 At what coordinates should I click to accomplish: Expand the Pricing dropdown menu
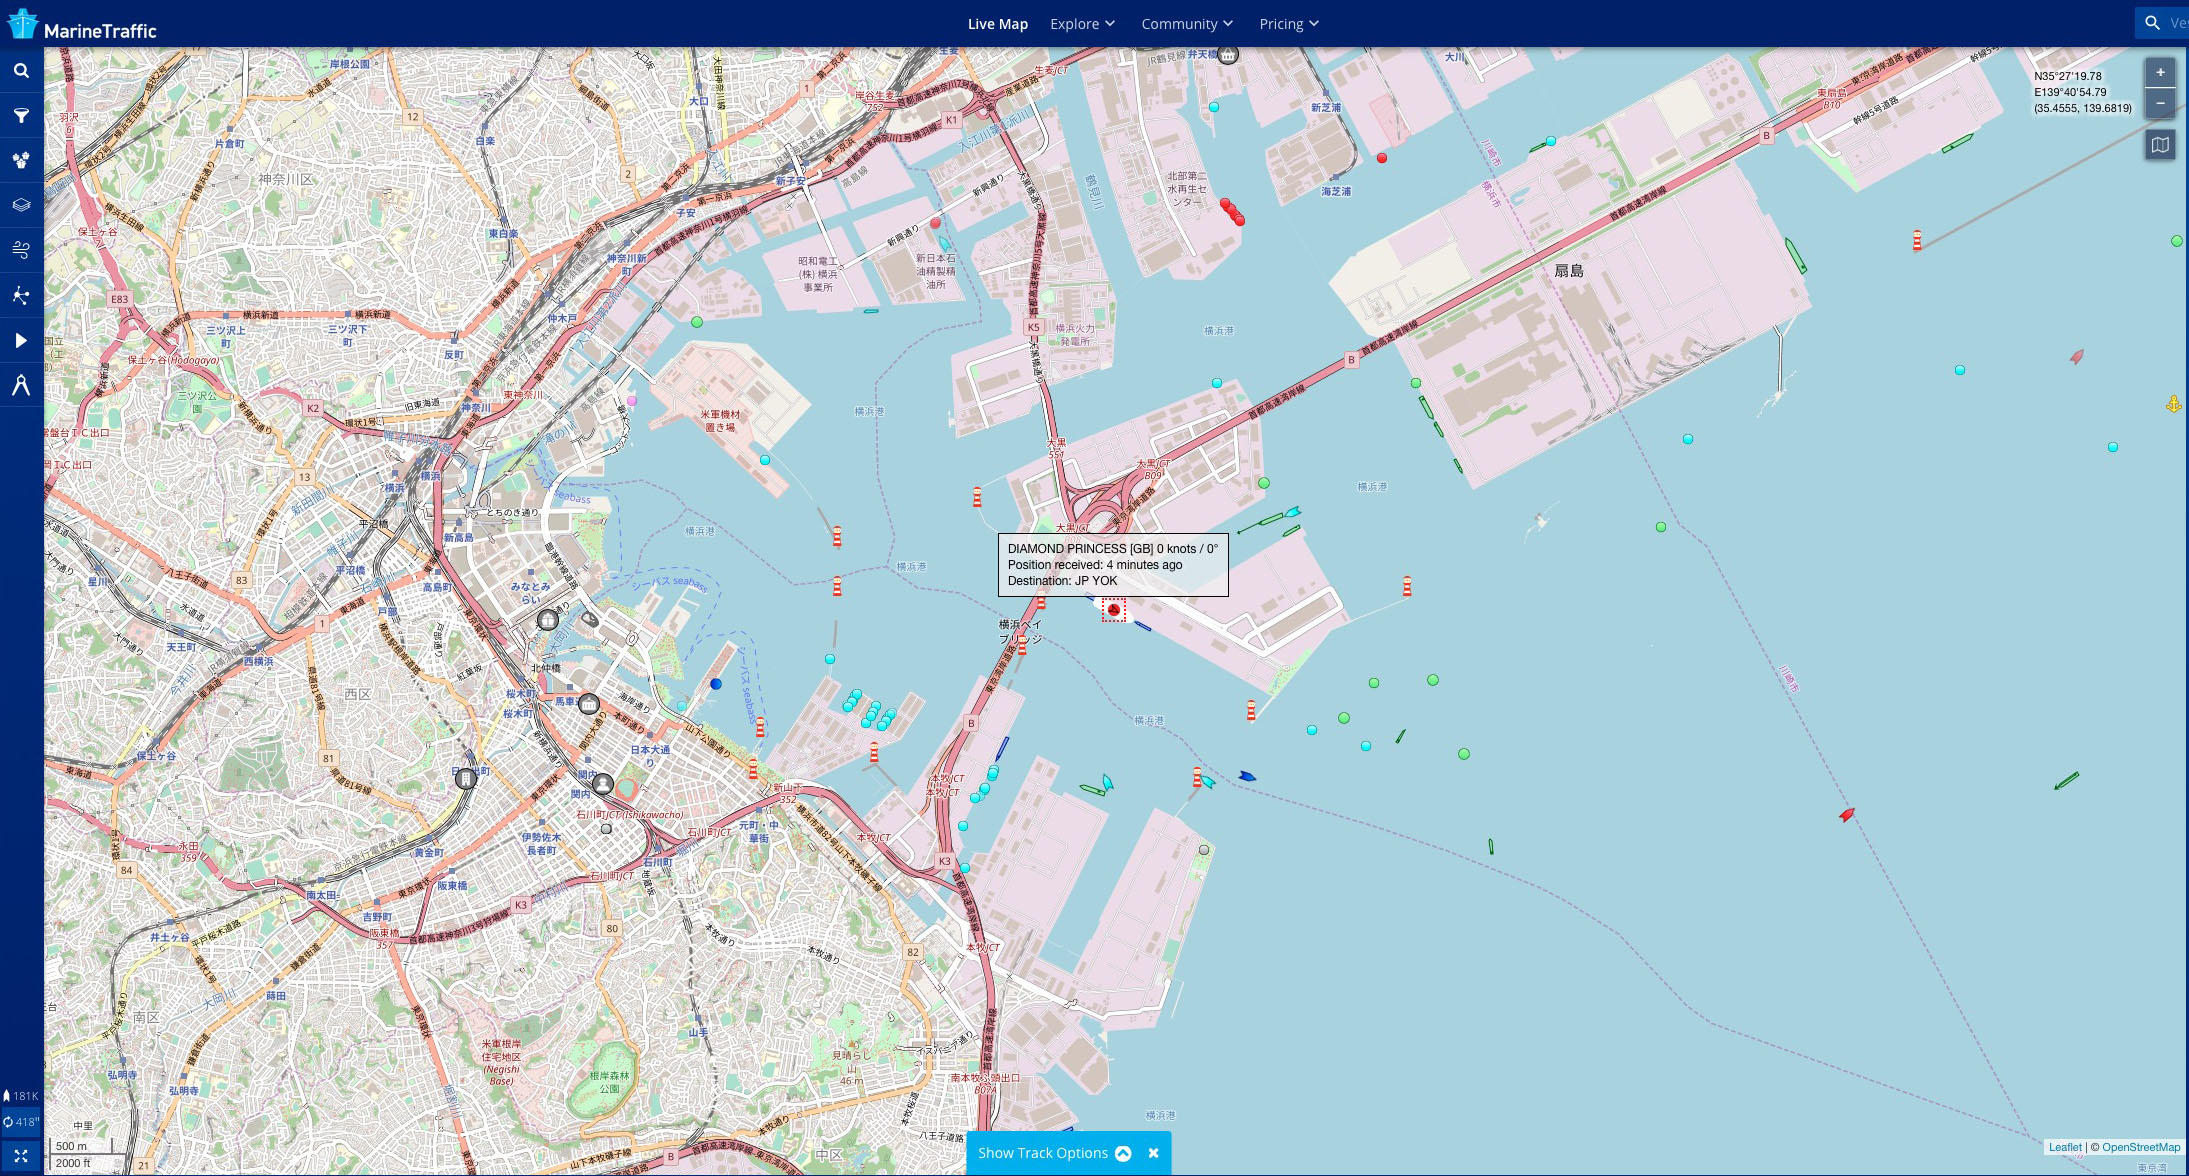pyautogui.click(x=1289, y=24)
